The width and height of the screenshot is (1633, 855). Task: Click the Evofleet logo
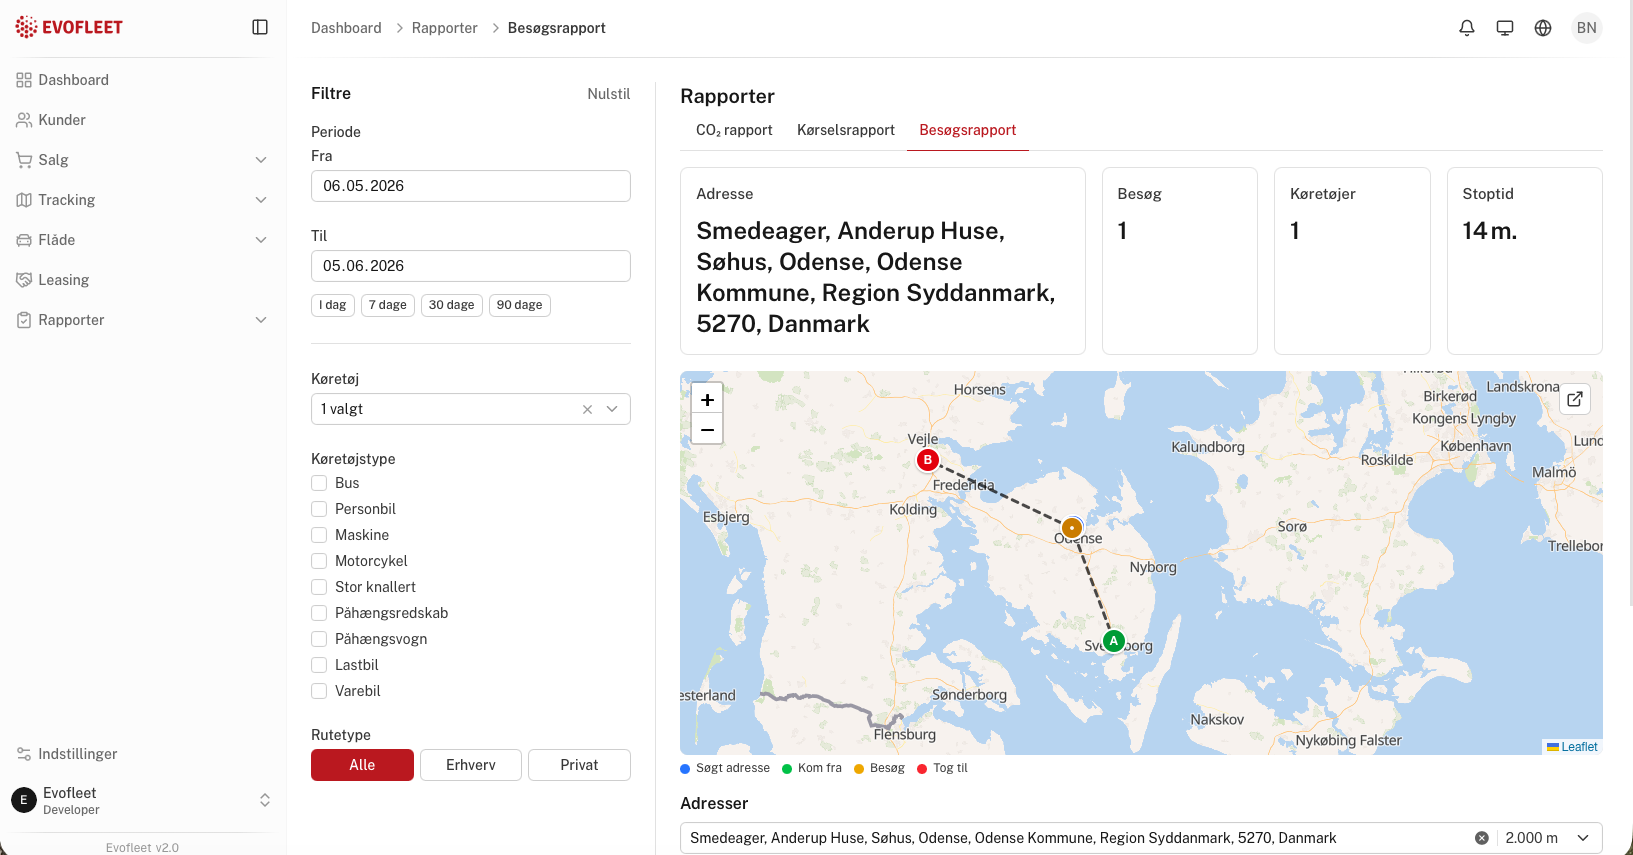tap(69, 27)
